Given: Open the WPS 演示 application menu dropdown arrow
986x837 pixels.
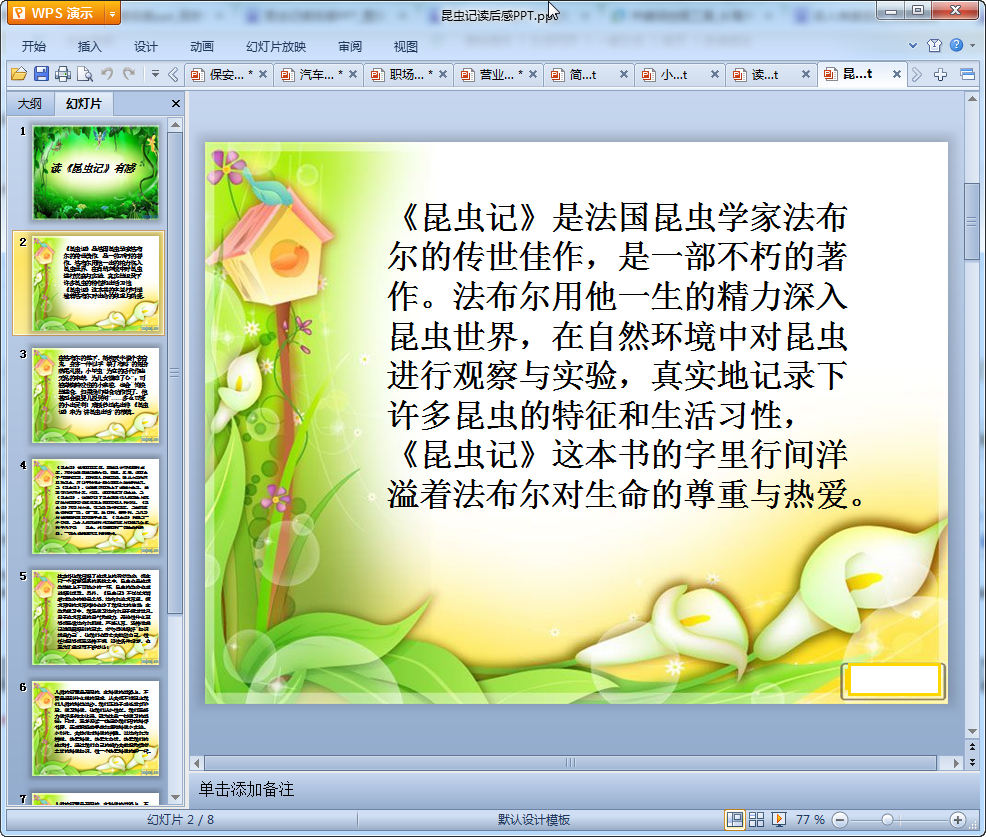Looking at the screenshot, I should click(112, 13).
